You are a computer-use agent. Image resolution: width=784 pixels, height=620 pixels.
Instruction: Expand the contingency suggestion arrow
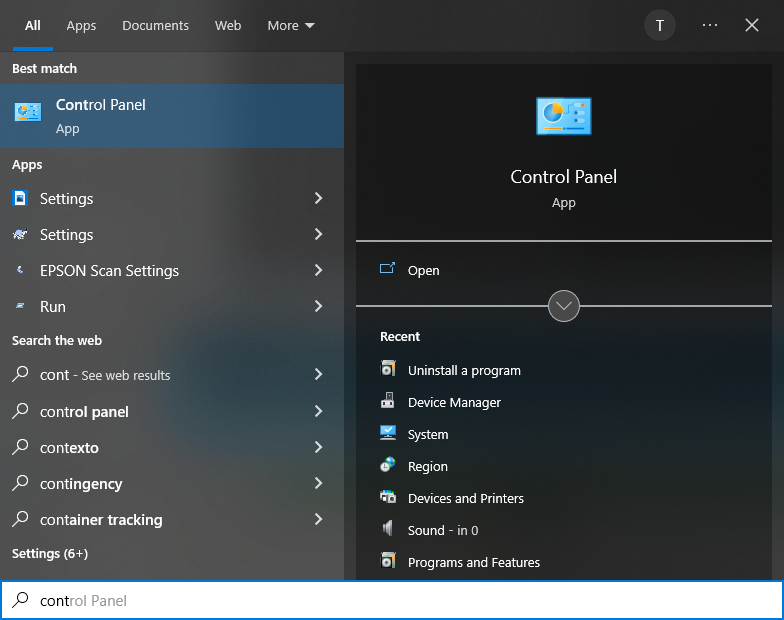(x=318, y=483)
